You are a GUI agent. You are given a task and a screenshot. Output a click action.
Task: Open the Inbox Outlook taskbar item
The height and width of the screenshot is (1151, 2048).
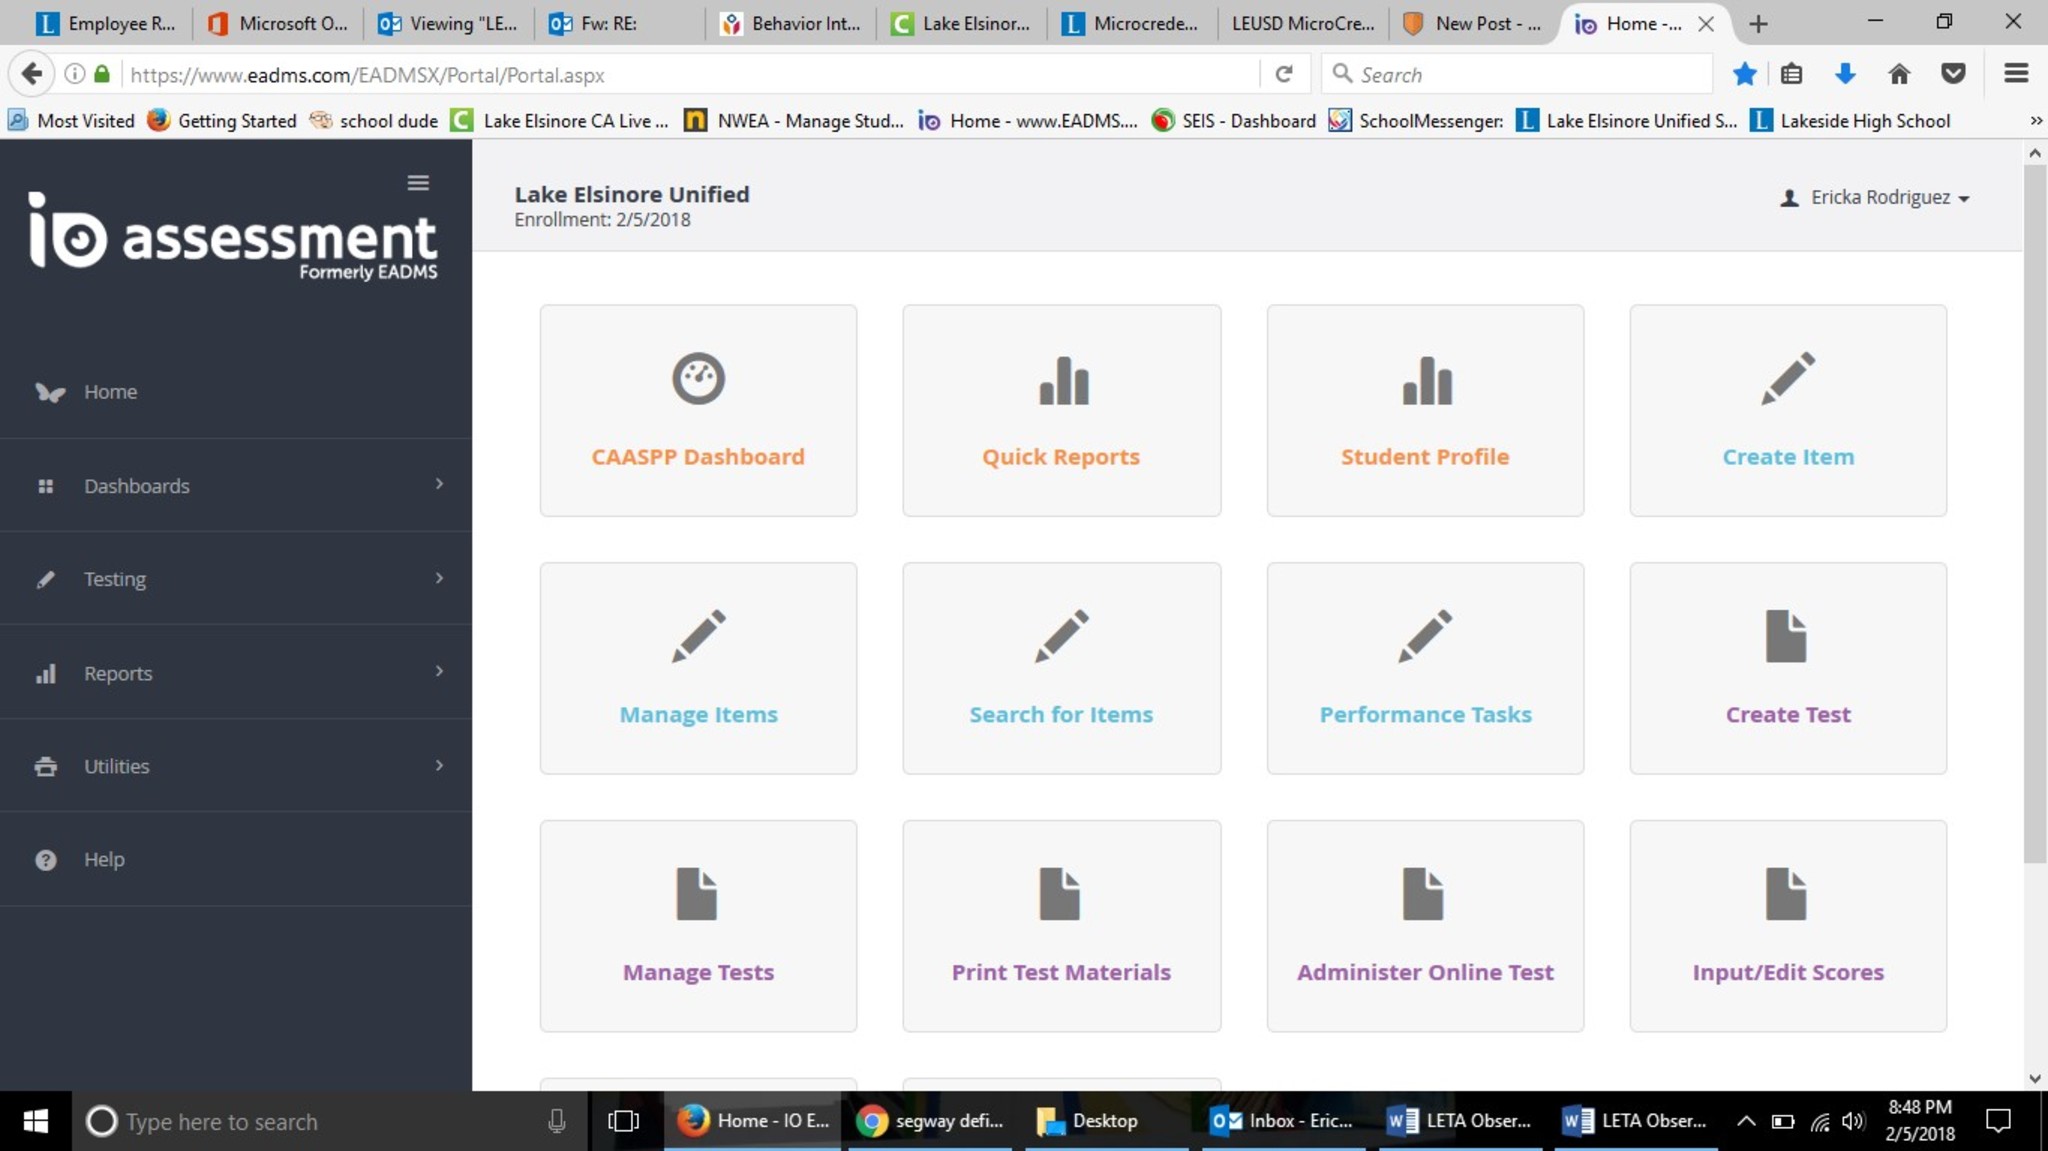(x=1284, y=1121)
